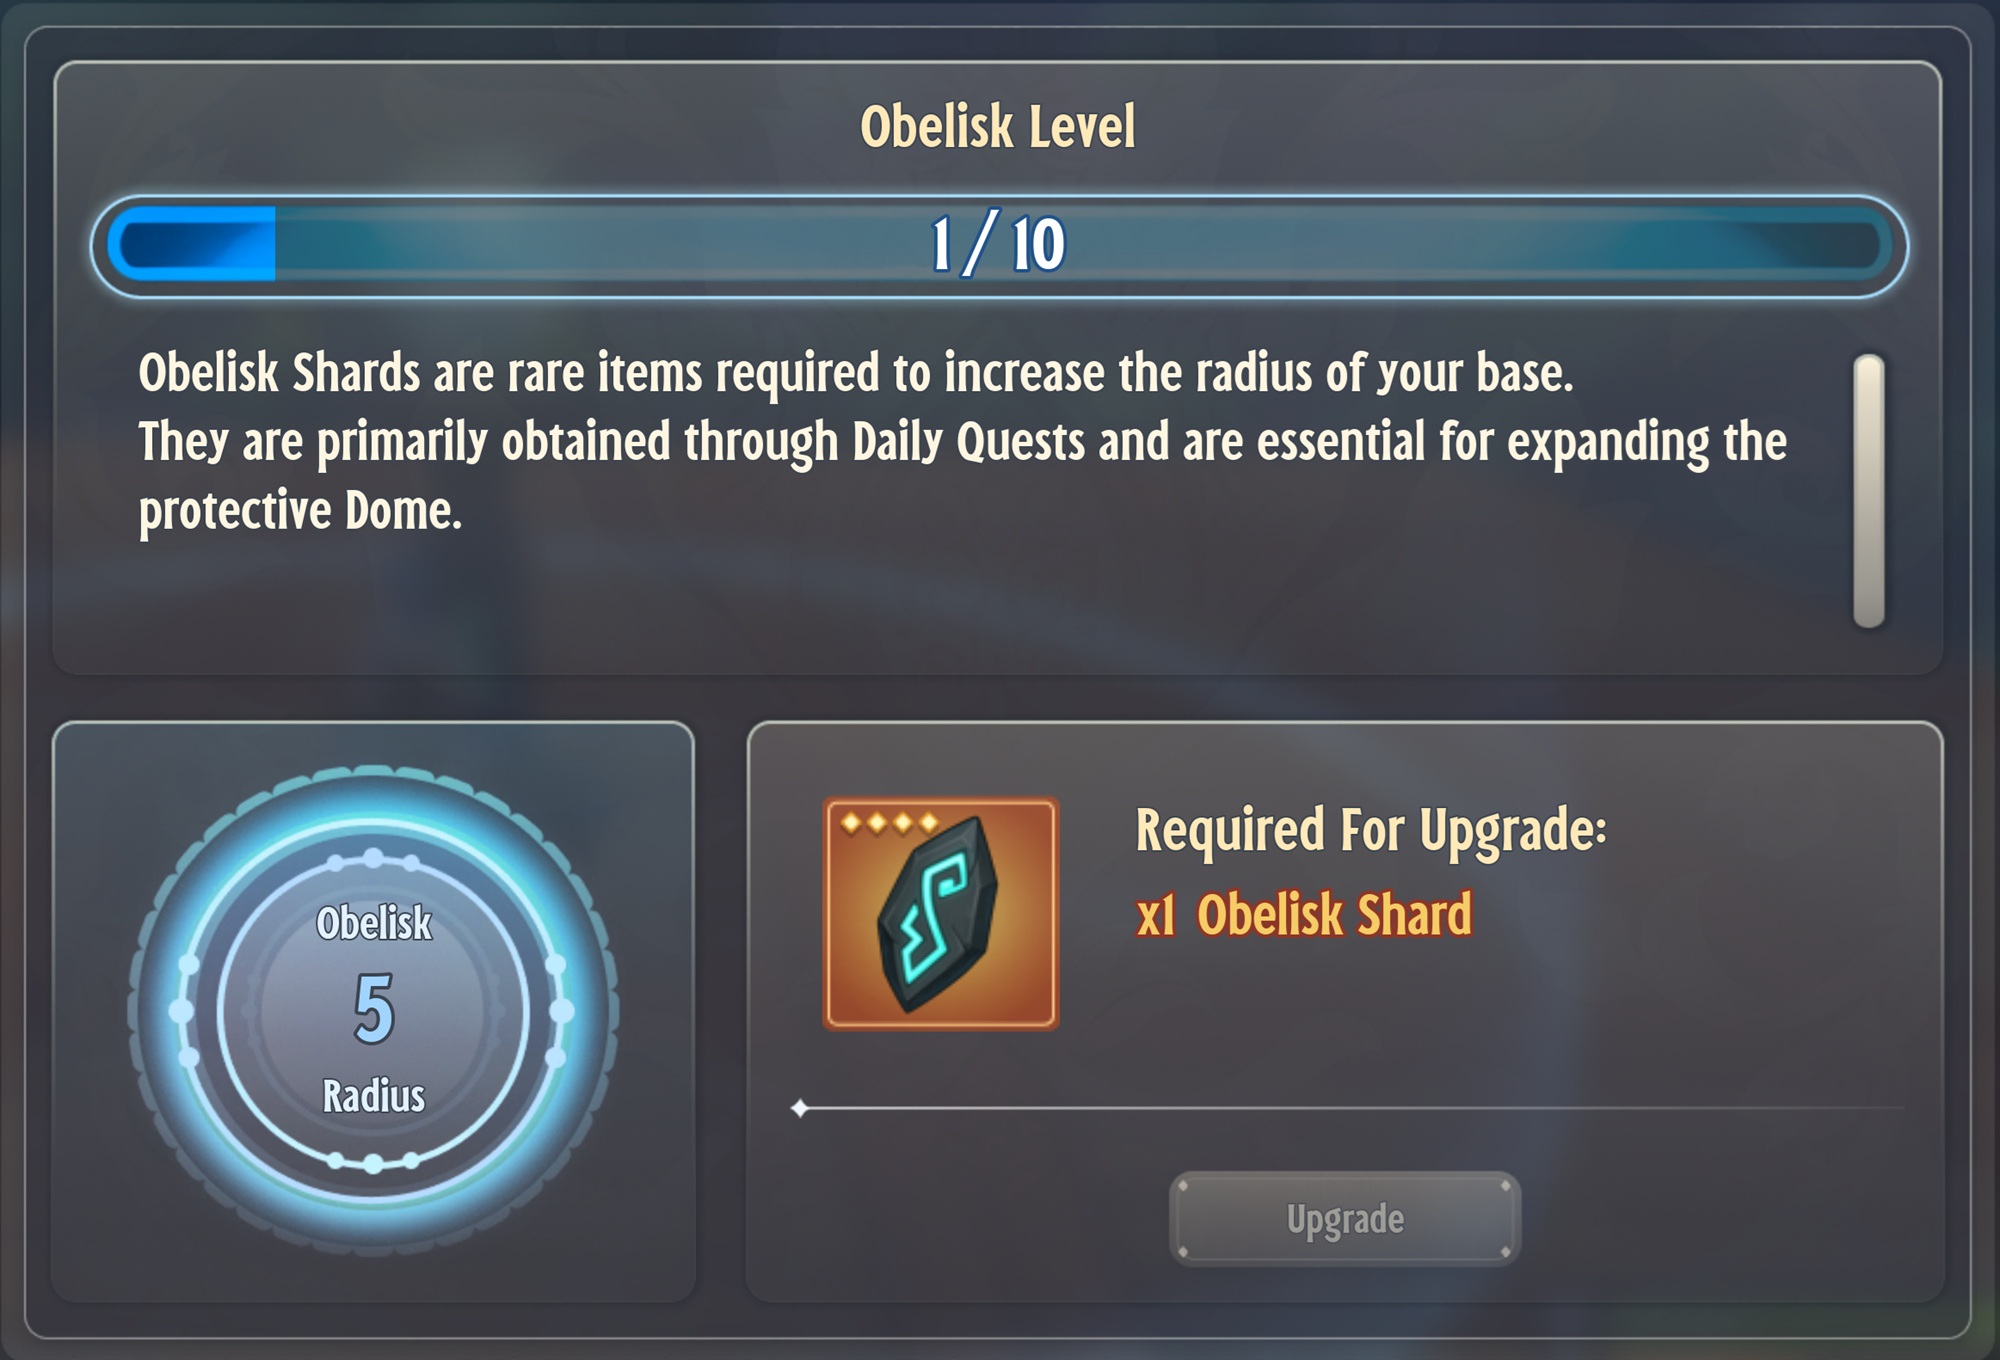
Task: Click the left node on the radius ring
Action: pos(181,1010)
